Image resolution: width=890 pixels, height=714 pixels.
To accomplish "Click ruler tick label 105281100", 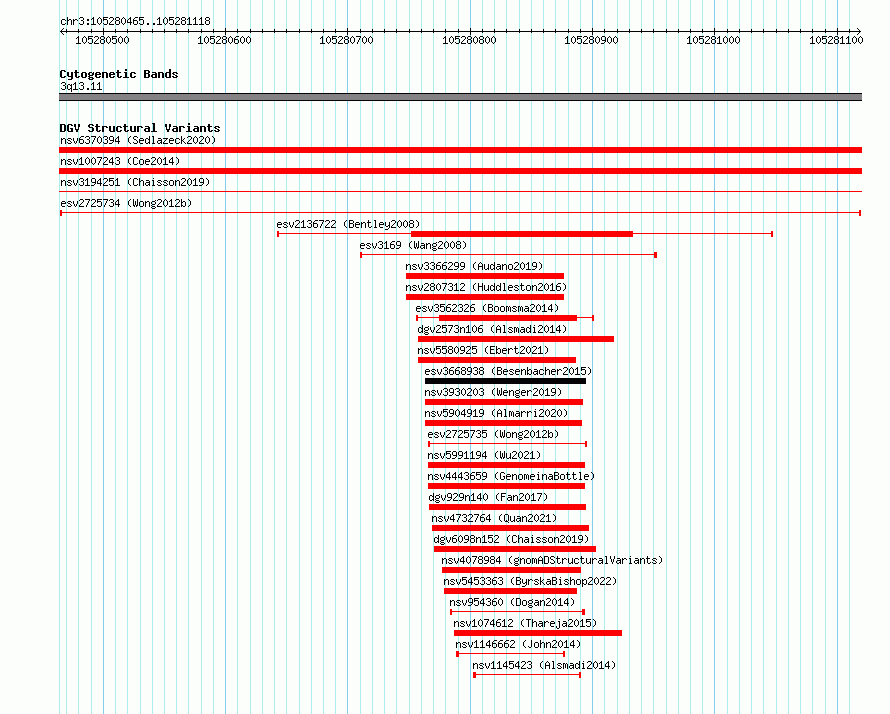I will [x=836, y=40].
